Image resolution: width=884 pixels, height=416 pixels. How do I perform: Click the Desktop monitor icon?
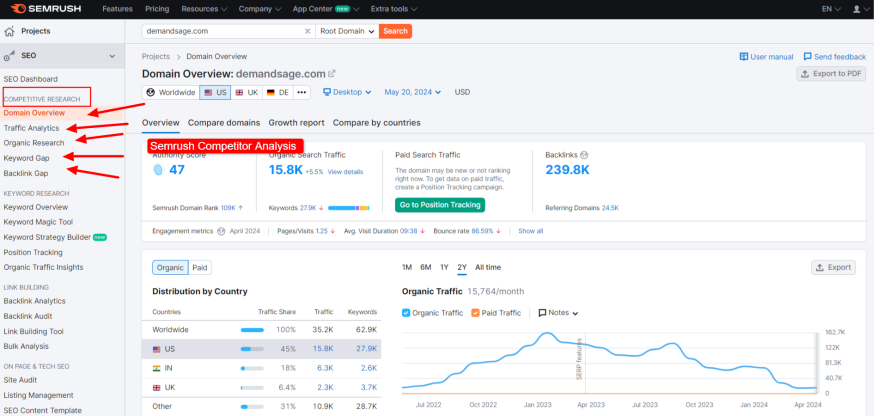(x=327, y=92)
